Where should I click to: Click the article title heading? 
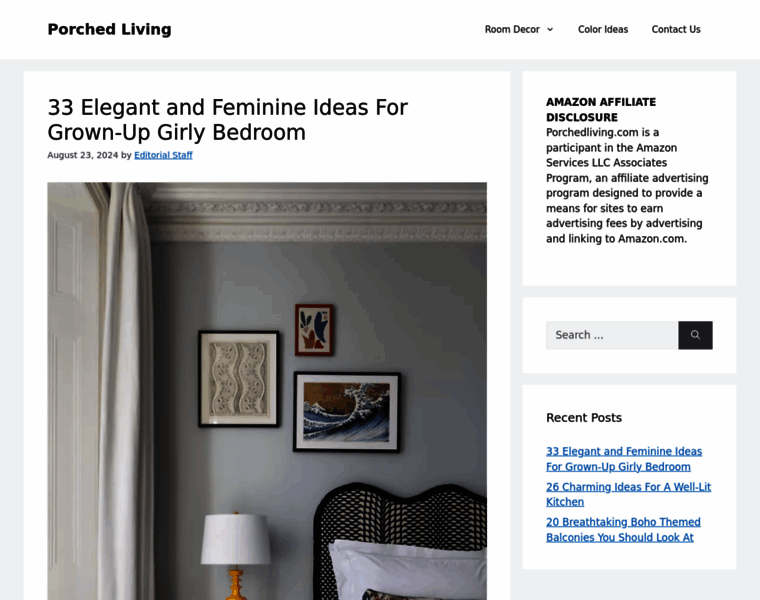(228, 120)
